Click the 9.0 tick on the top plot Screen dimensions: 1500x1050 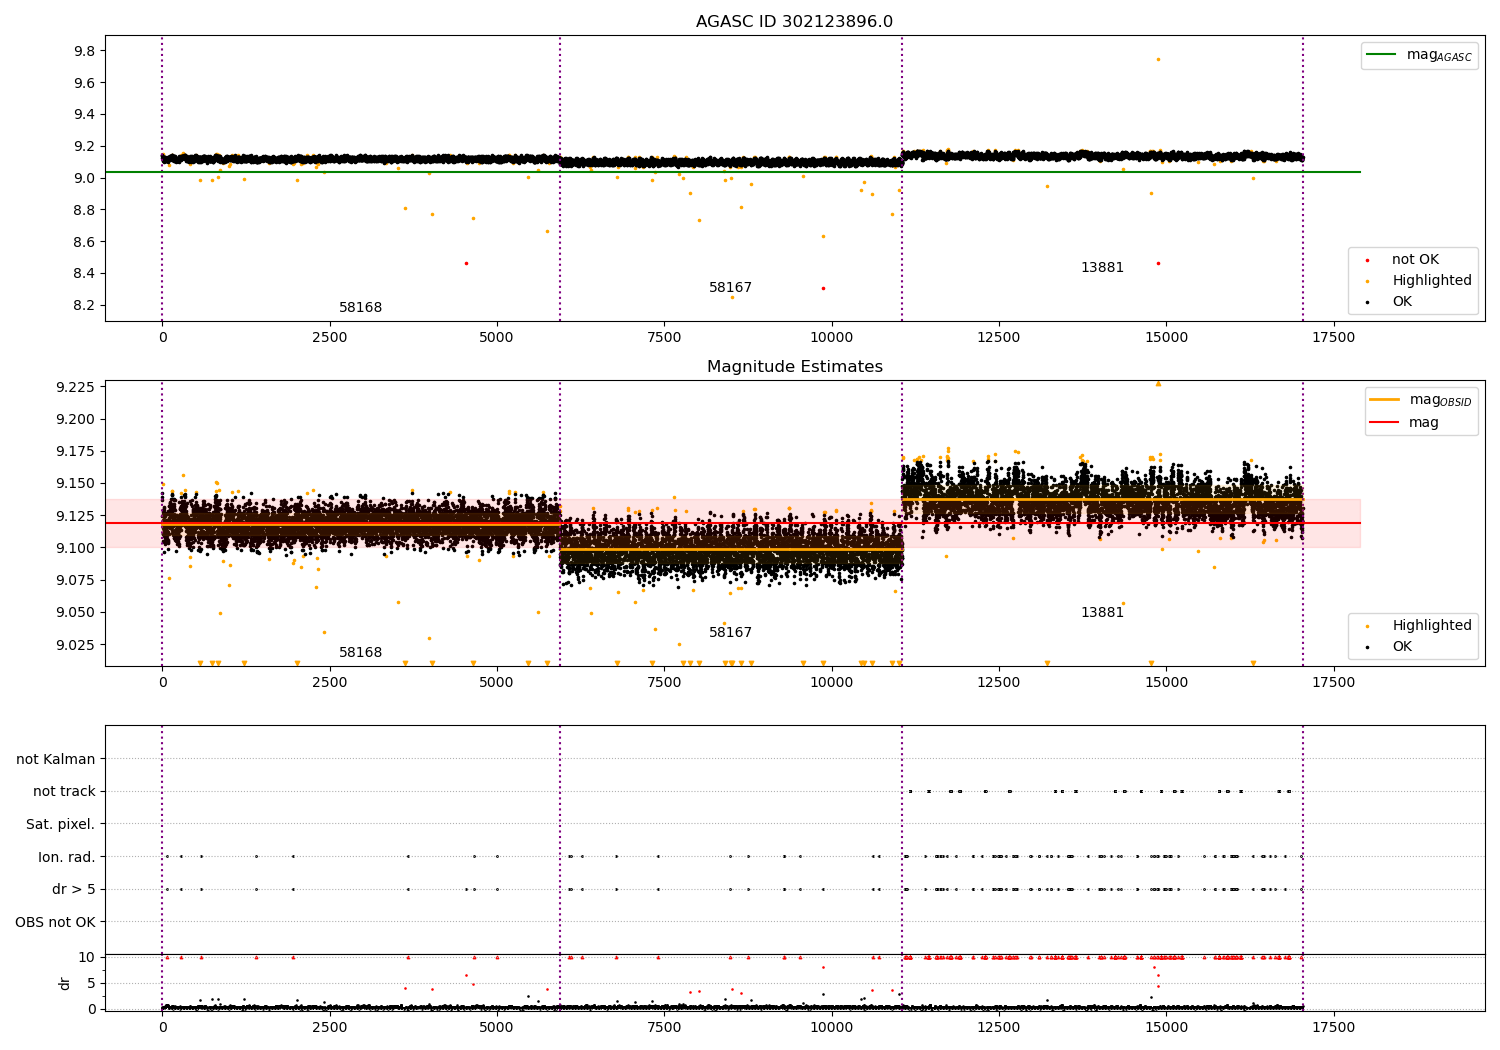(x=83, y=178)
